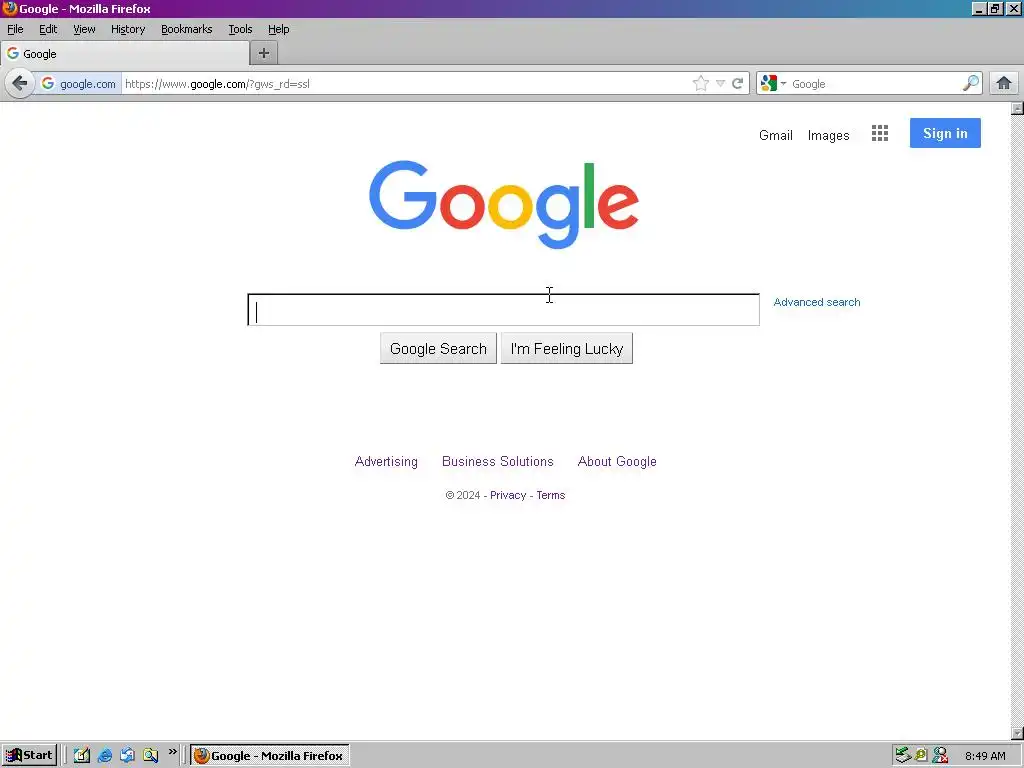Open the Advertising link
This screenshot has height=768, width=1024.
pyautogui.click(x=386, y=462)
